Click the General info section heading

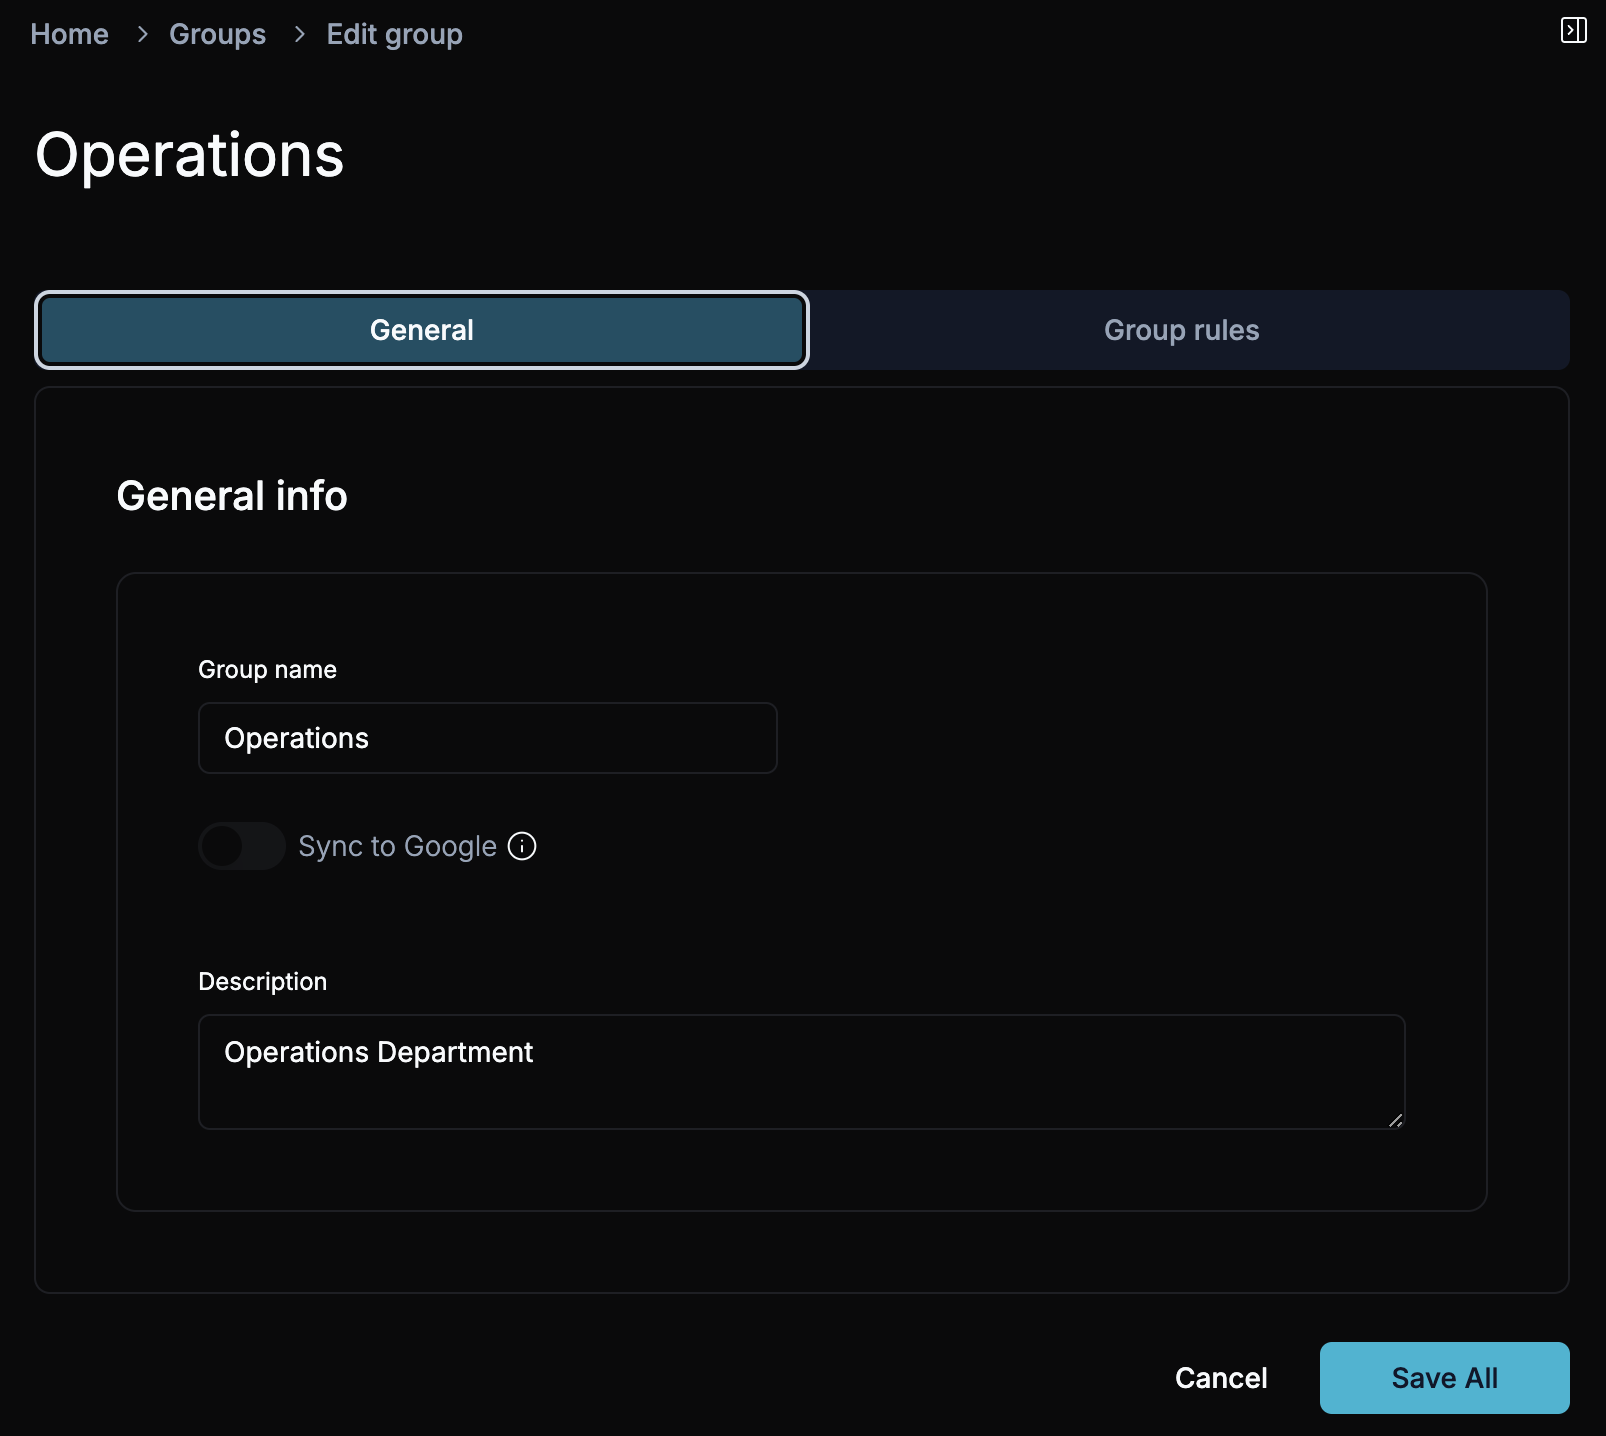point(232,496)
